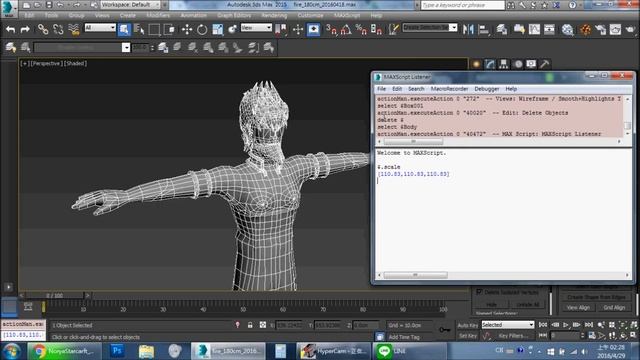
Task: Open the Workspace: Default dropdown
Action: 131,5
